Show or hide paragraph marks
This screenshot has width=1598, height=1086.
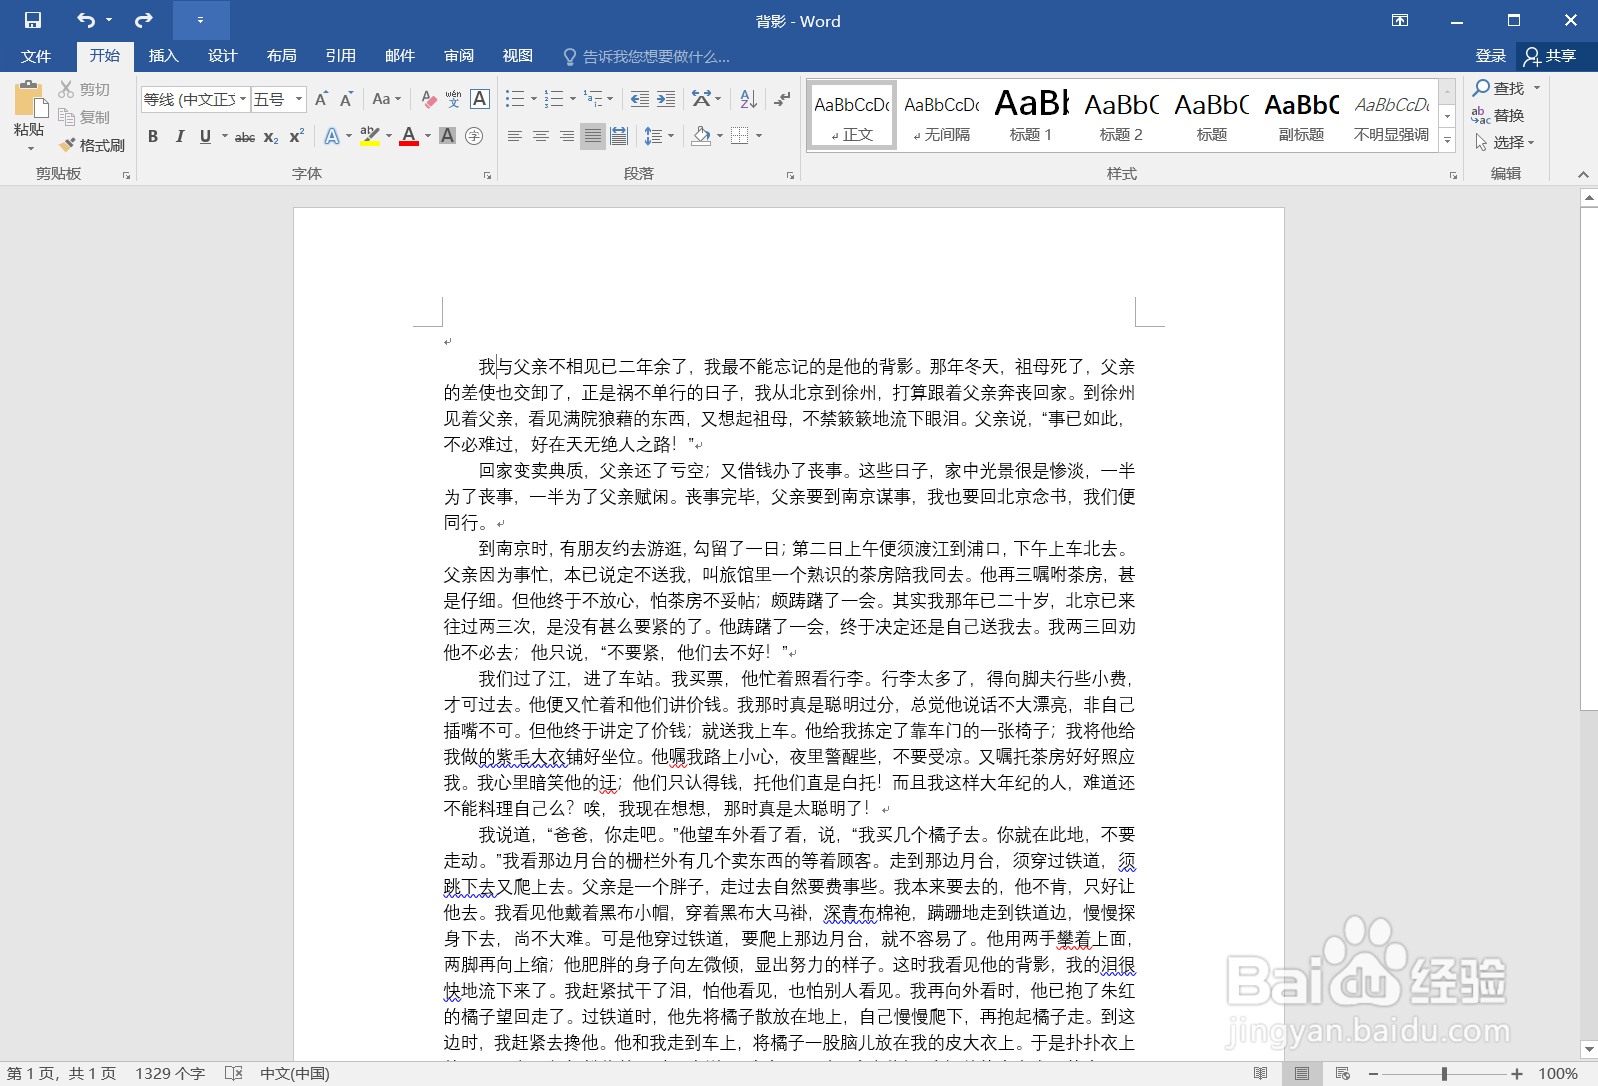pos(783,99)
